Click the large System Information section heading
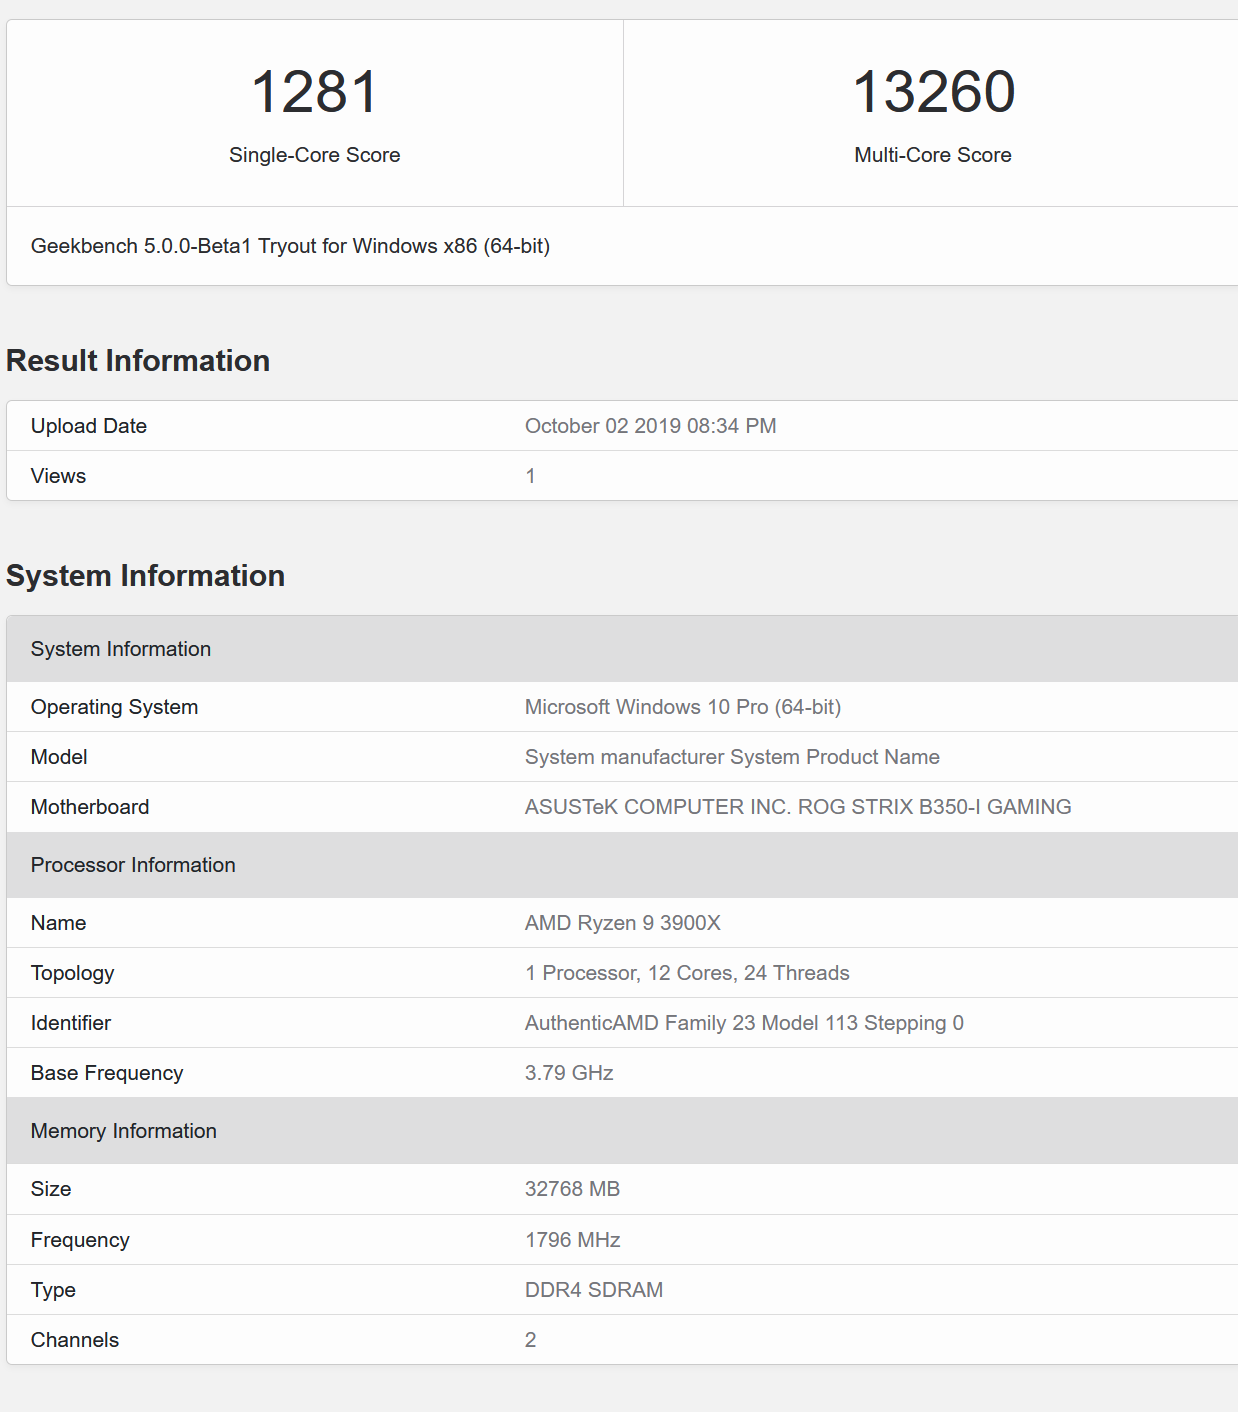Image resolution: width=1238 pixels, height=1412 pixels. pos(146,576)
